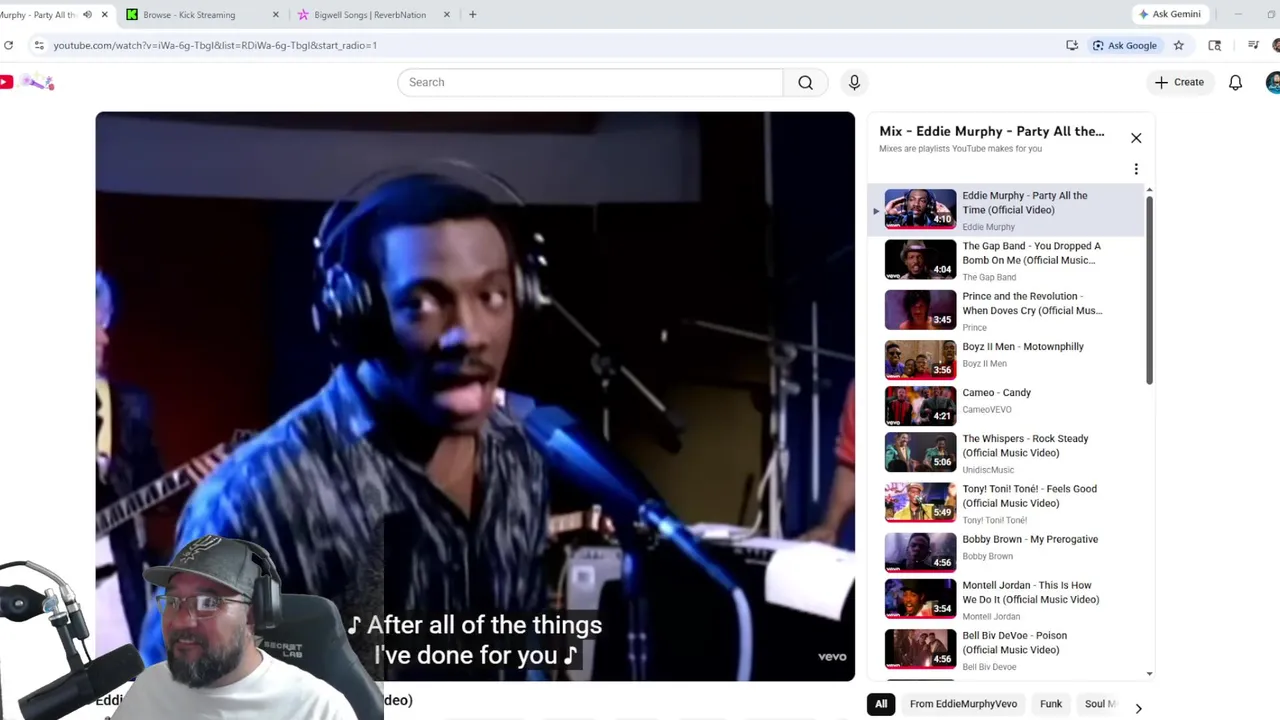Click the playlist panel scrollbar
This screenshot has width=1280, height=720.
point(1149,290)
